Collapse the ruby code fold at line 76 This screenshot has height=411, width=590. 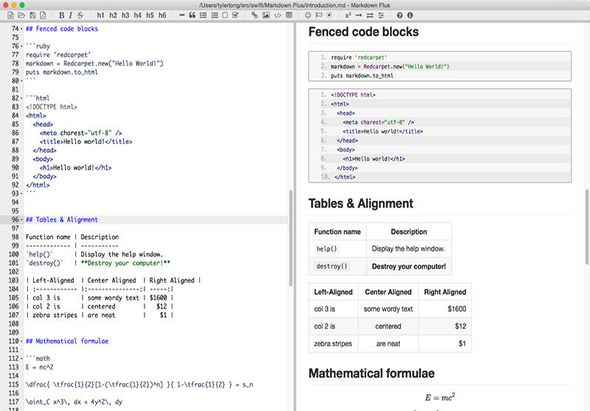click(x=21, y=46)
